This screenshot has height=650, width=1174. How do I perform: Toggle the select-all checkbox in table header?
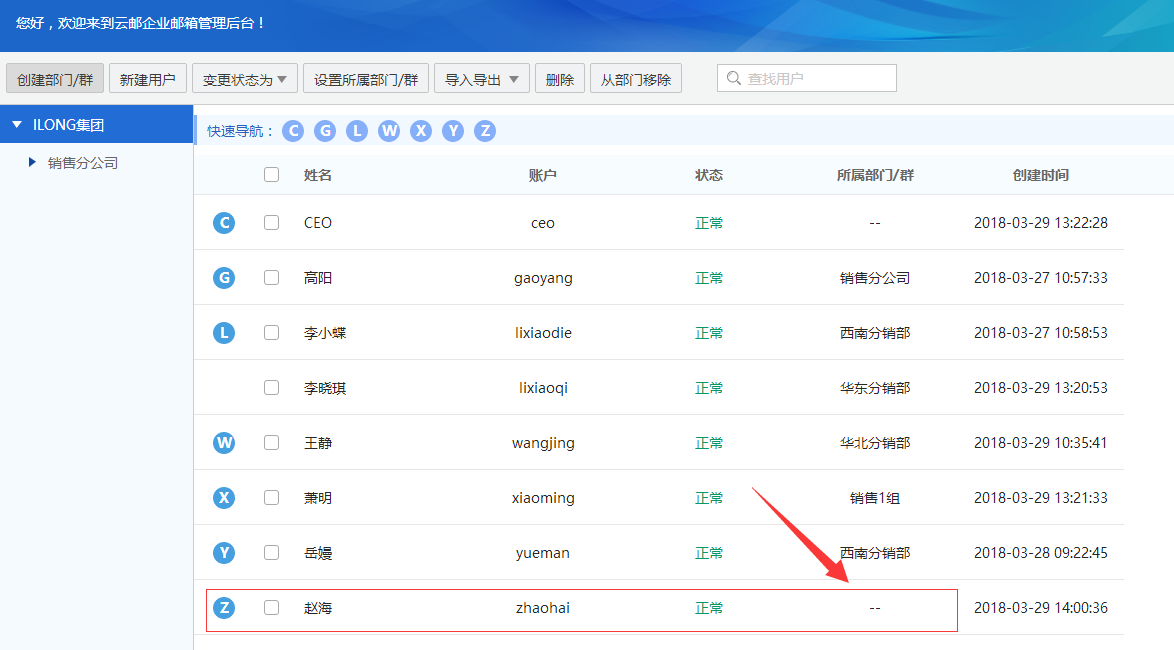(272, 174)
